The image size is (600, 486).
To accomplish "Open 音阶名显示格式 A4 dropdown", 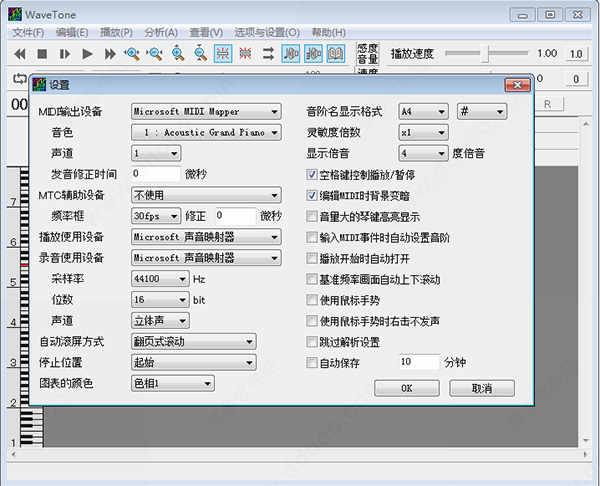I will coord(423,111).
